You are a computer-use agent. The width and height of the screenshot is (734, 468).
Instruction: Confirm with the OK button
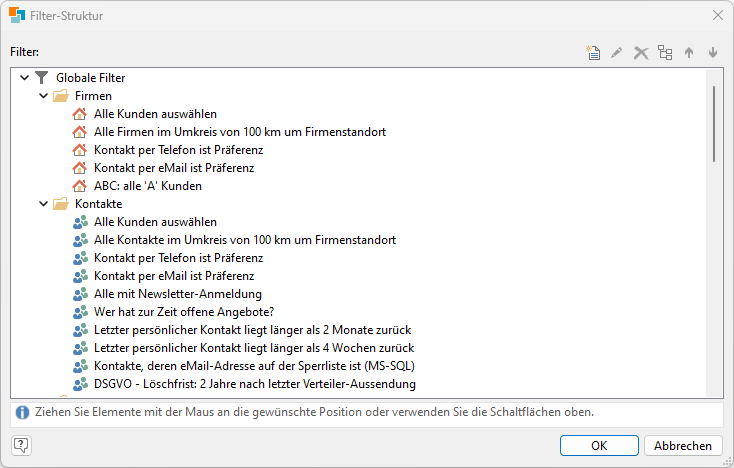pos(599,446)
